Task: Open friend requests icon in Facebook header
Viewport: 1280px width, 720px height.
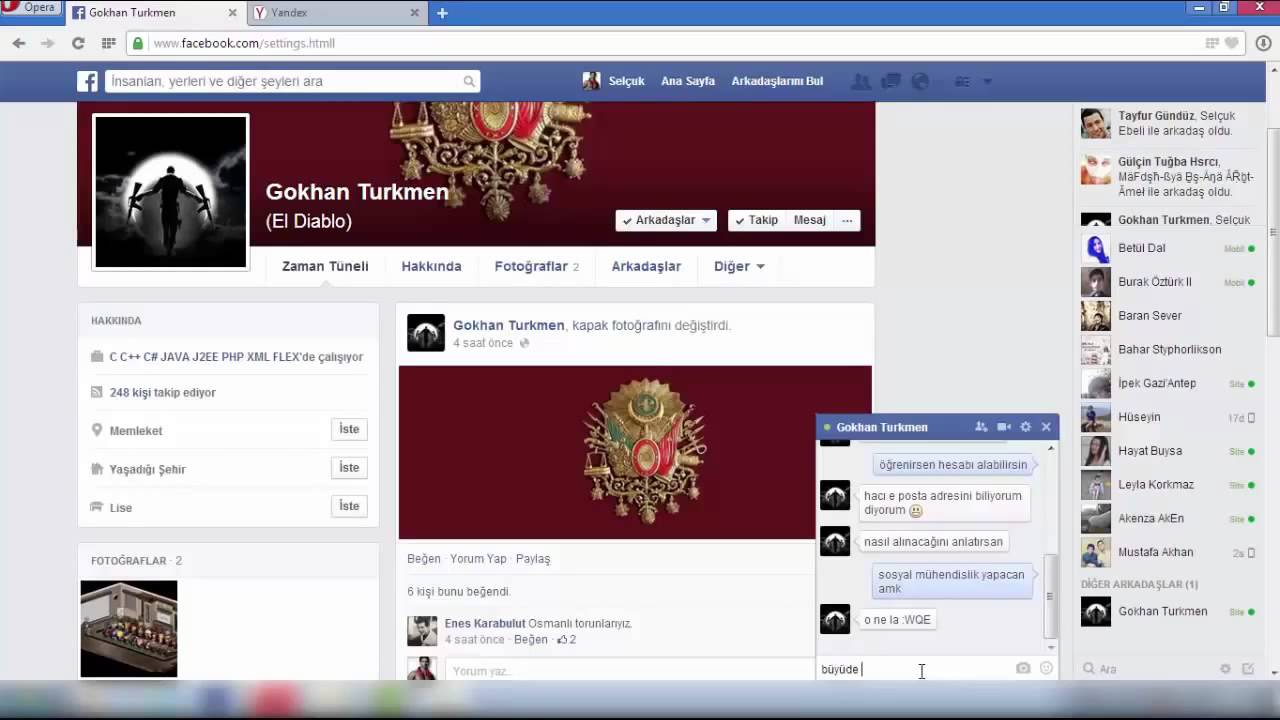Action: coord(860,82)
